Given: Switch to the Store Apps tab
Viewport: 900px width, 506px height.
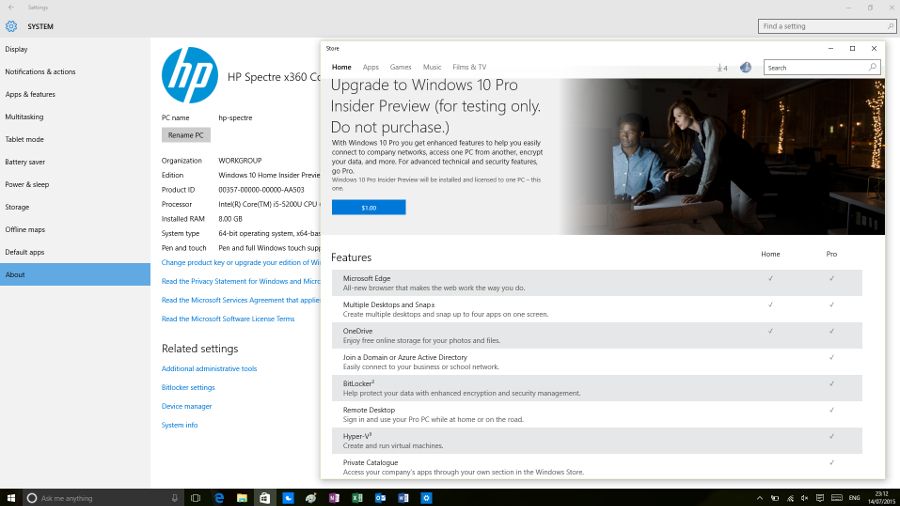Looking at the screenshot, I should click(371, 67).
